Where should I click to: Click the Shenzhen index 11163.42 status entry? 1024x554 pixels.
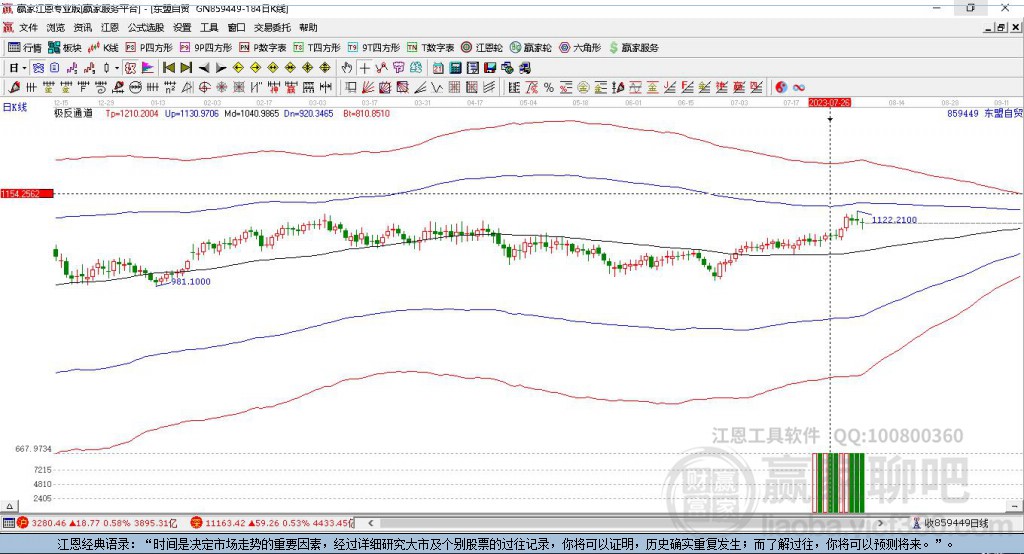click(x=272, y=523)
